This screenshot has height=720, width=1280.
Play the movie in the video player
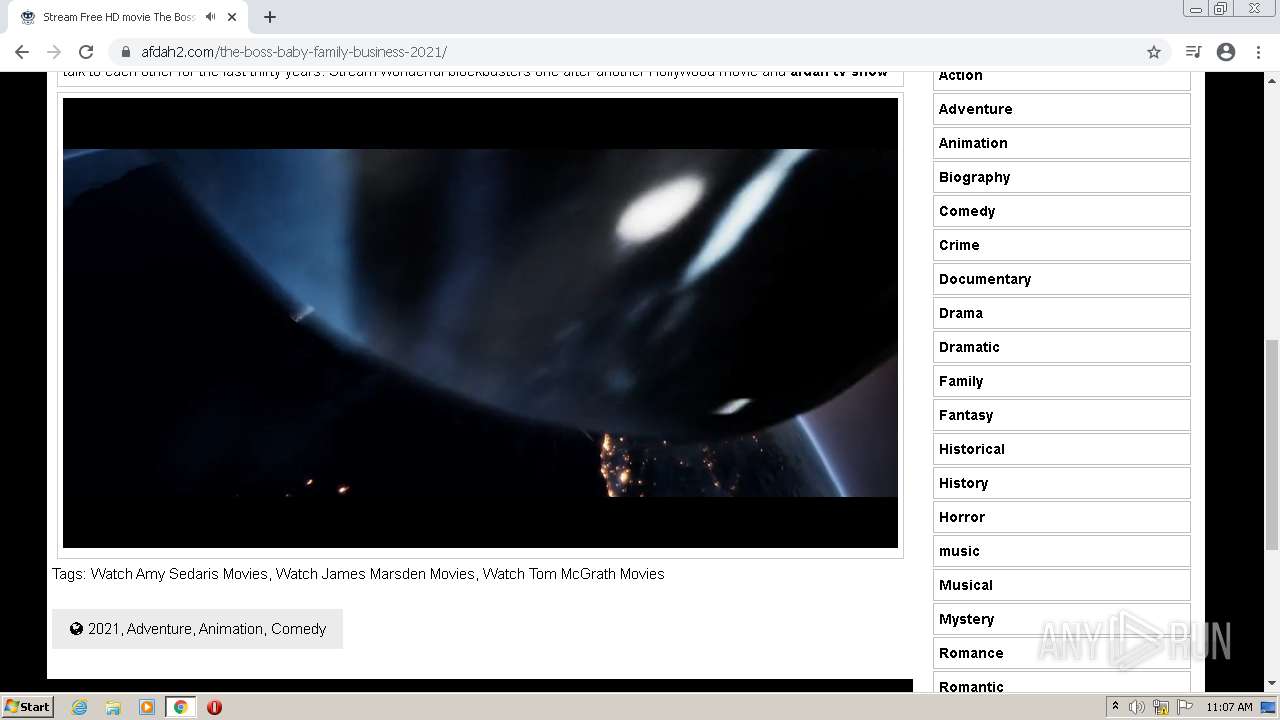[480, 323]
